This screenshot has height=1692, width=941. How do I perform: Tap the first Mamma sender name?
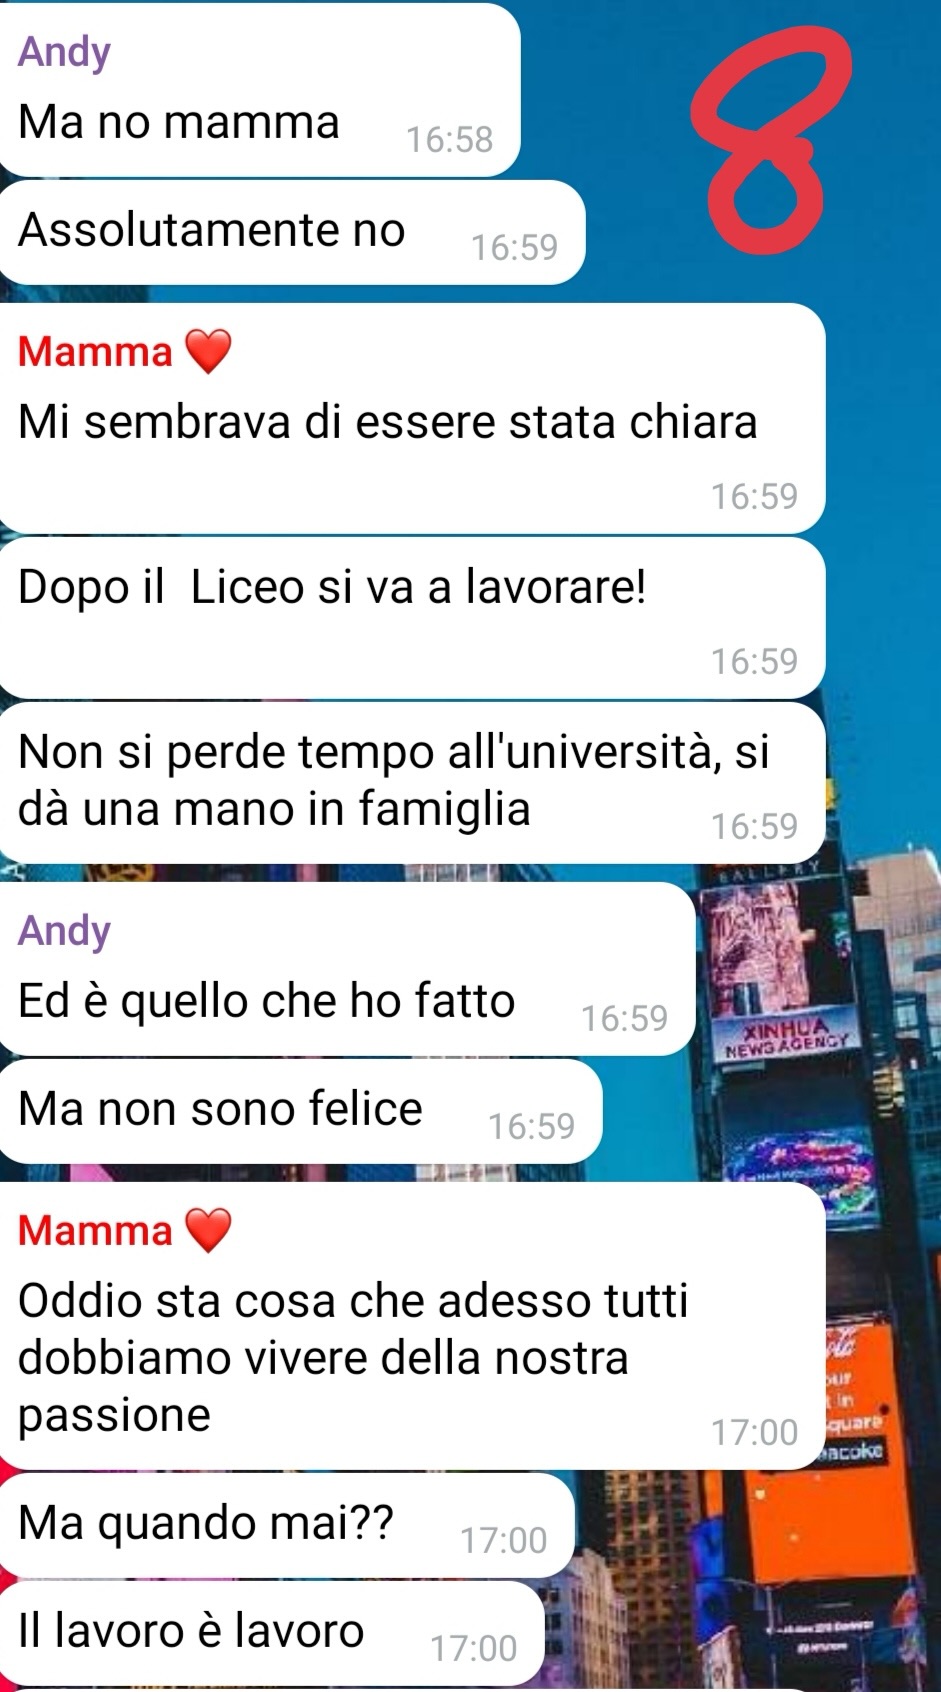tap(95, 352)
